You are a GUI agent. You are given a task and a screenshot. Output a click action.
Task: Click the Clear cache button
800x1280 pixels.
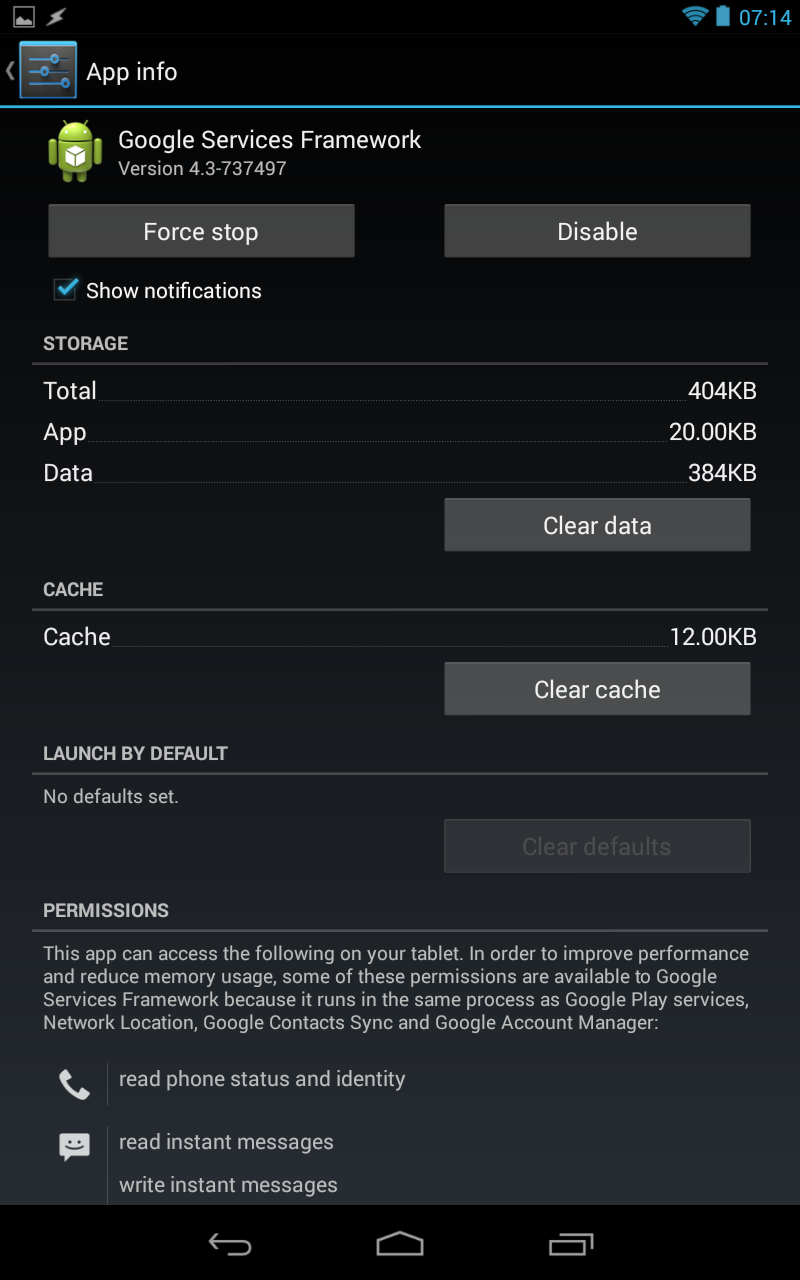(597, 689)
